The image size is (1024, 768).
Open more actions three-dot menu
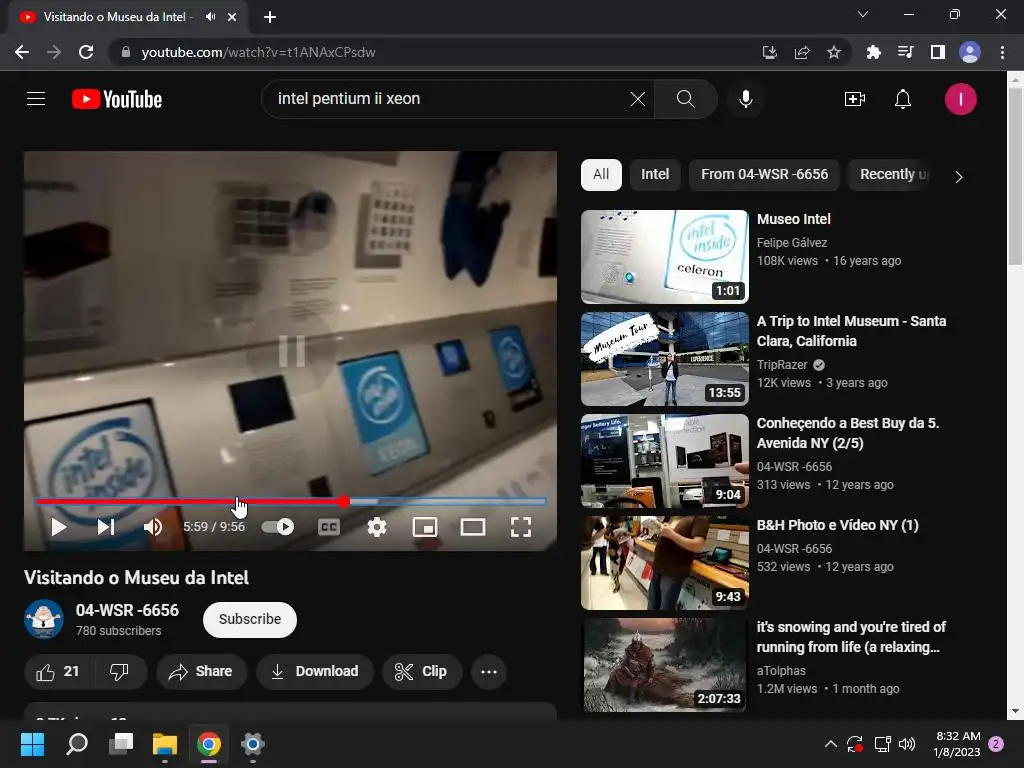pyautogui.click(x=488, y=671)
